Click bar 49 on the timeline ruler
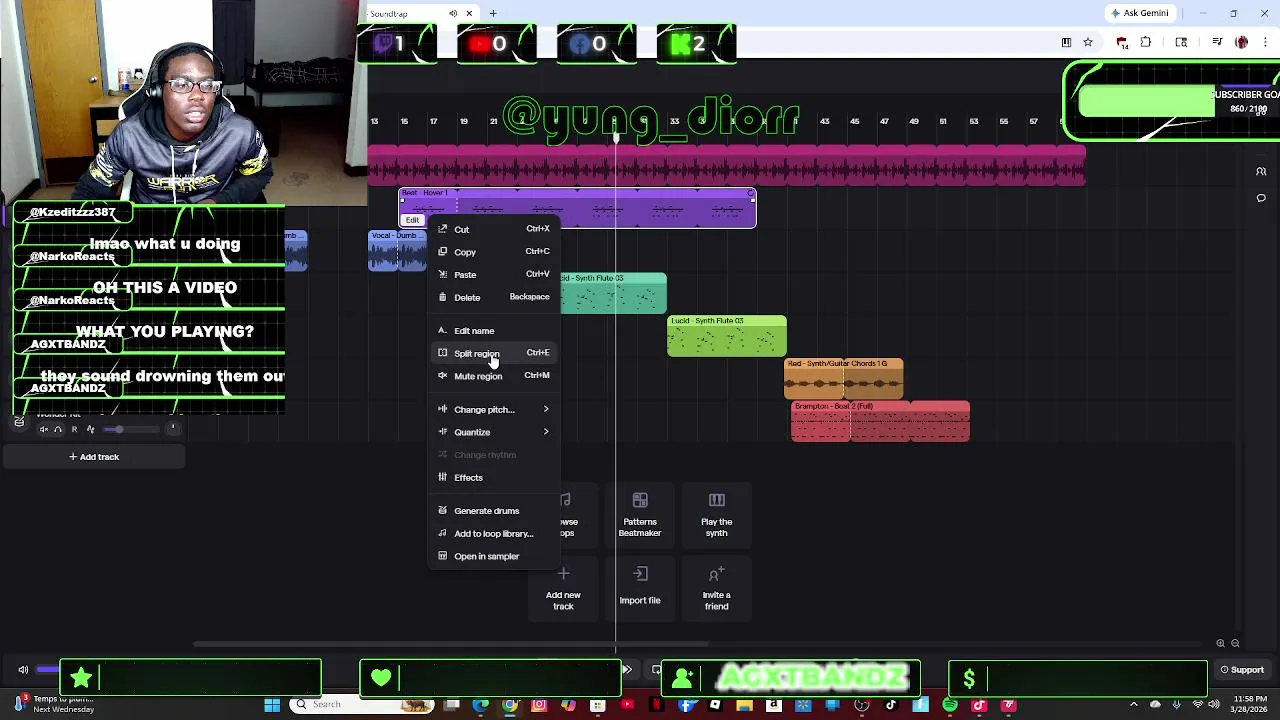The height and width of the screenshot is (720, 1280). coord(913,122)
